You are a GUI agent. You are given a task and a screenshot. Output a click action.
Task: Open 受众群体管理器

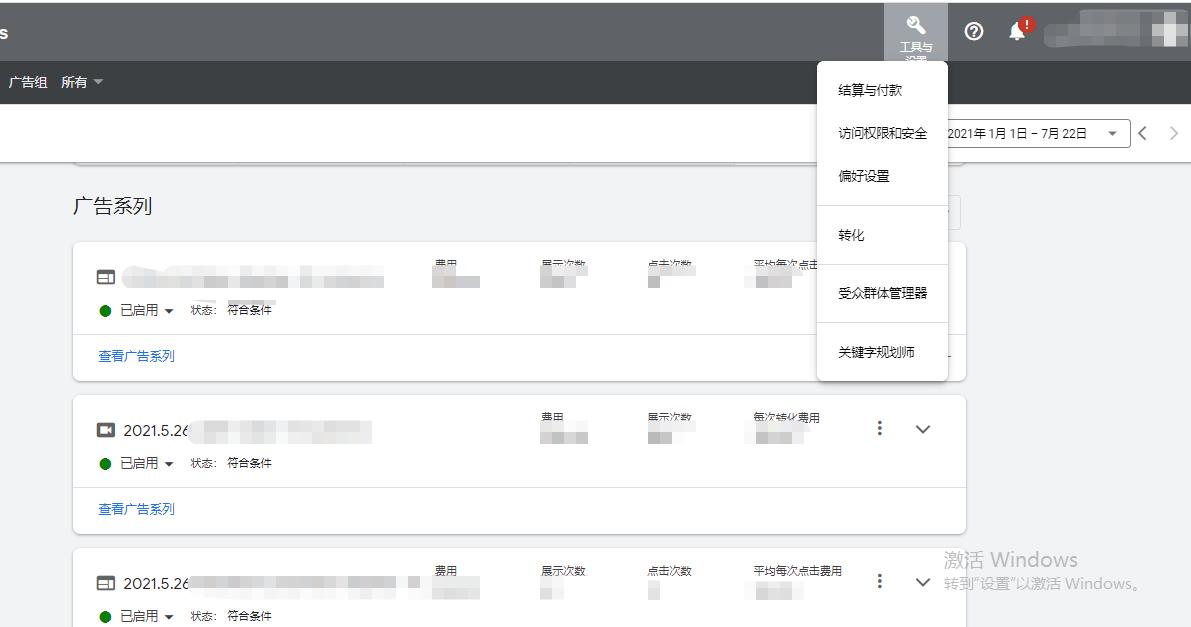883,292
